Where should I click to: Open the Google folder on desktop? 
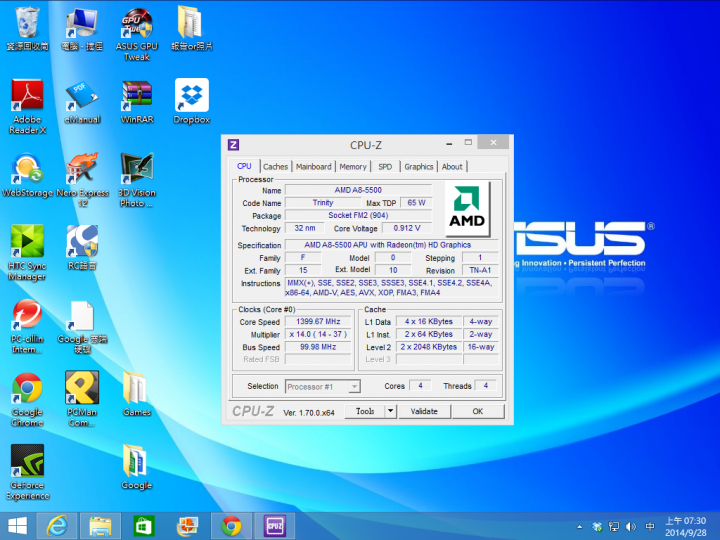[x=137, y=467]
